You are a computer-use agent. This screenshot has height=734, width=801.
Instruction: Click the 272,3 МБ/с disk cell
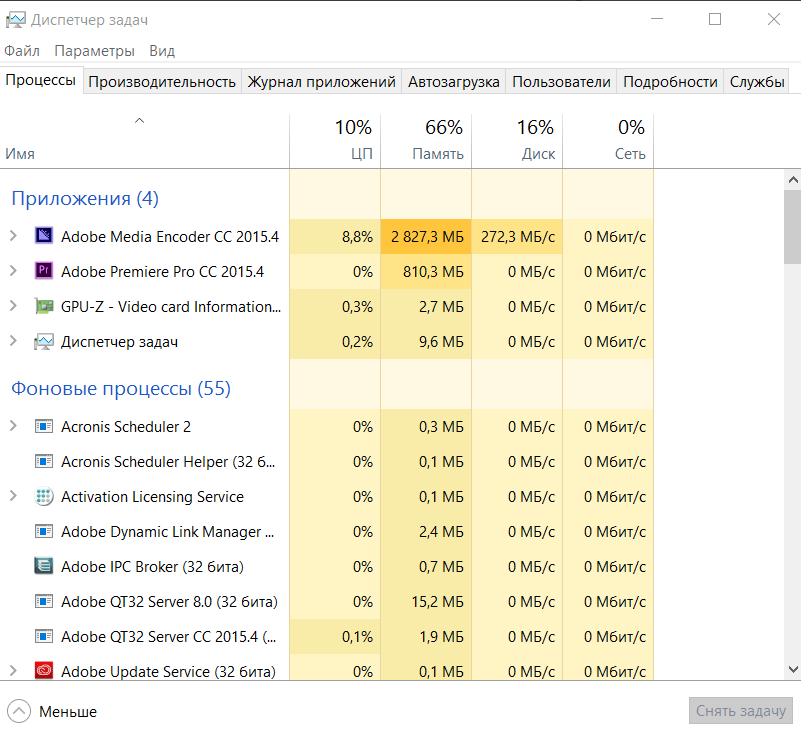pyautogui.click(x=517, y=236)
